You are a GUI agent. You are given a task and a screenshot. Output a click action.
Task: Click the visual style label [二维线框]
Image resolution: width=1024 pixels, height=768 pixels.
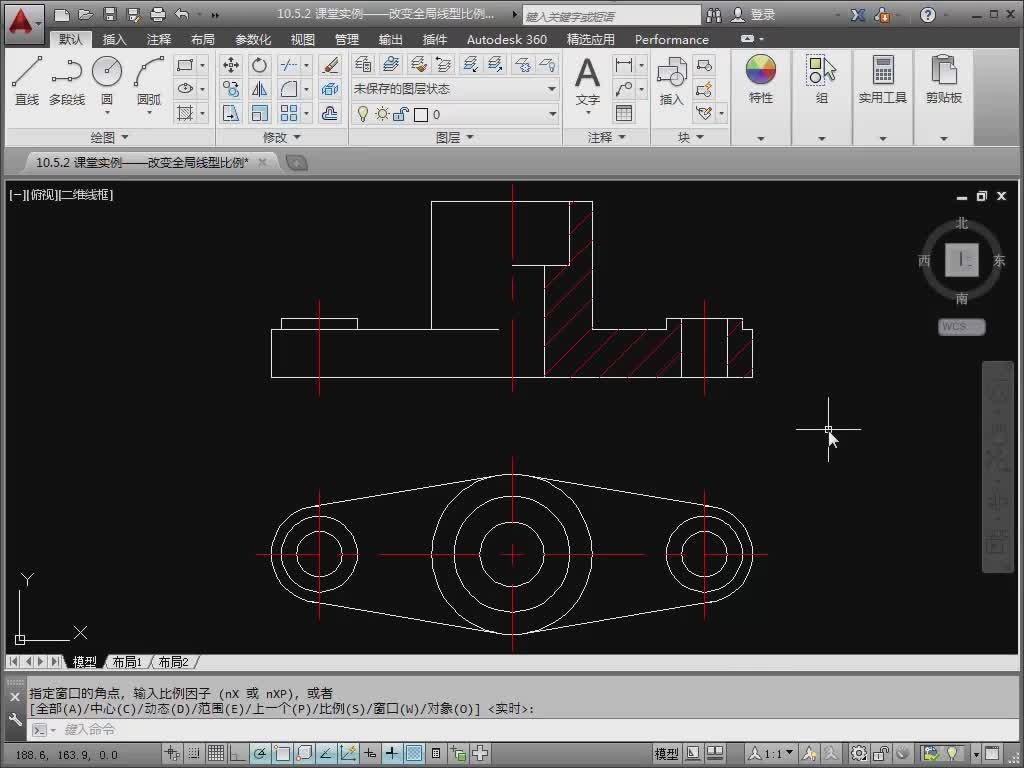point(86,194)
